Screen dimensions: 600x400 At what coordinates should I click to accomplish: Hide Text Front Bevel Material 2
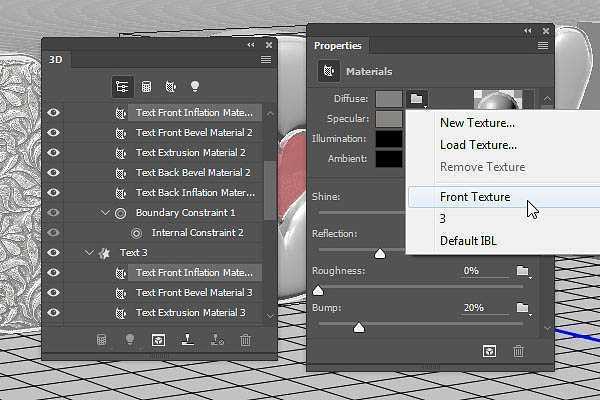(x=54, y=133)
